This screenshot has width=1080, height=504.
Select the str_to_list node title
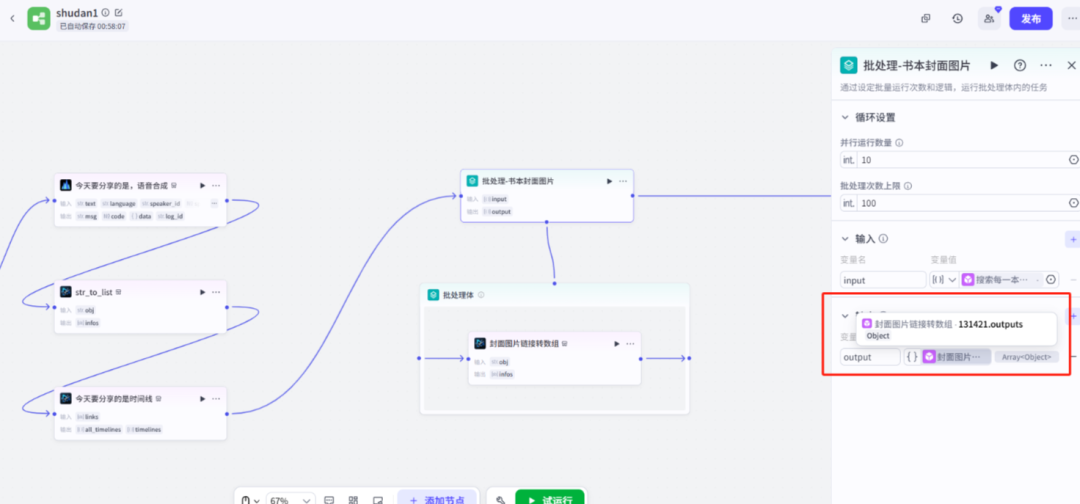(x=94, y=292)
